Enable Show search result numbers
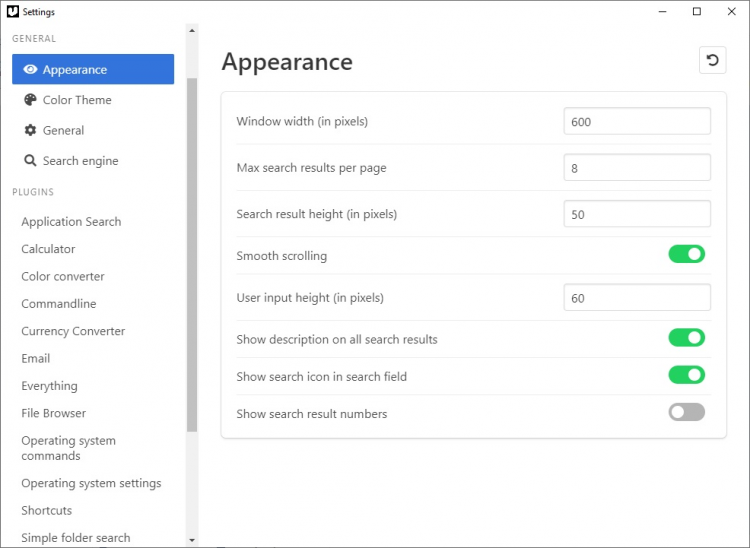 click(x=686, y=412)
